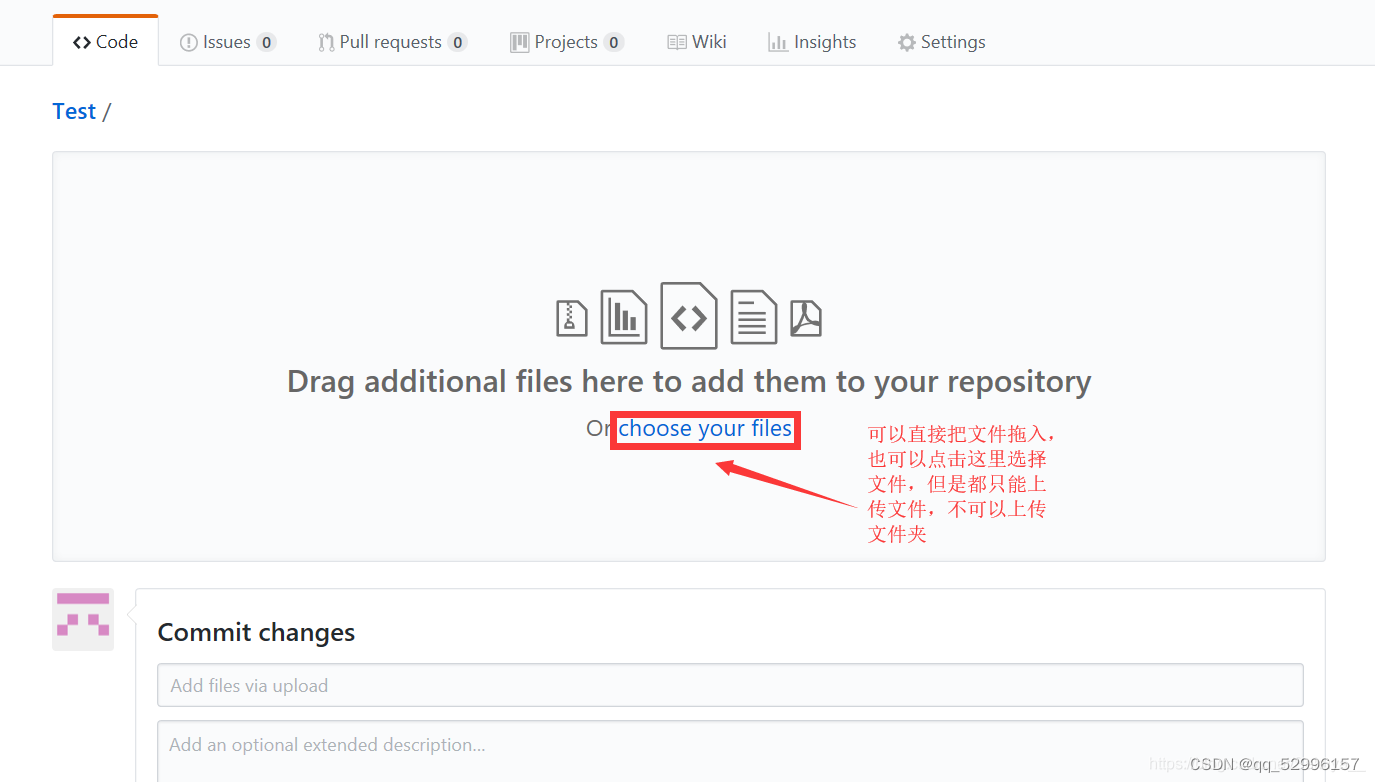Click the Issues count badge
The image size is (1375, 782).
[x=266, y=42]
